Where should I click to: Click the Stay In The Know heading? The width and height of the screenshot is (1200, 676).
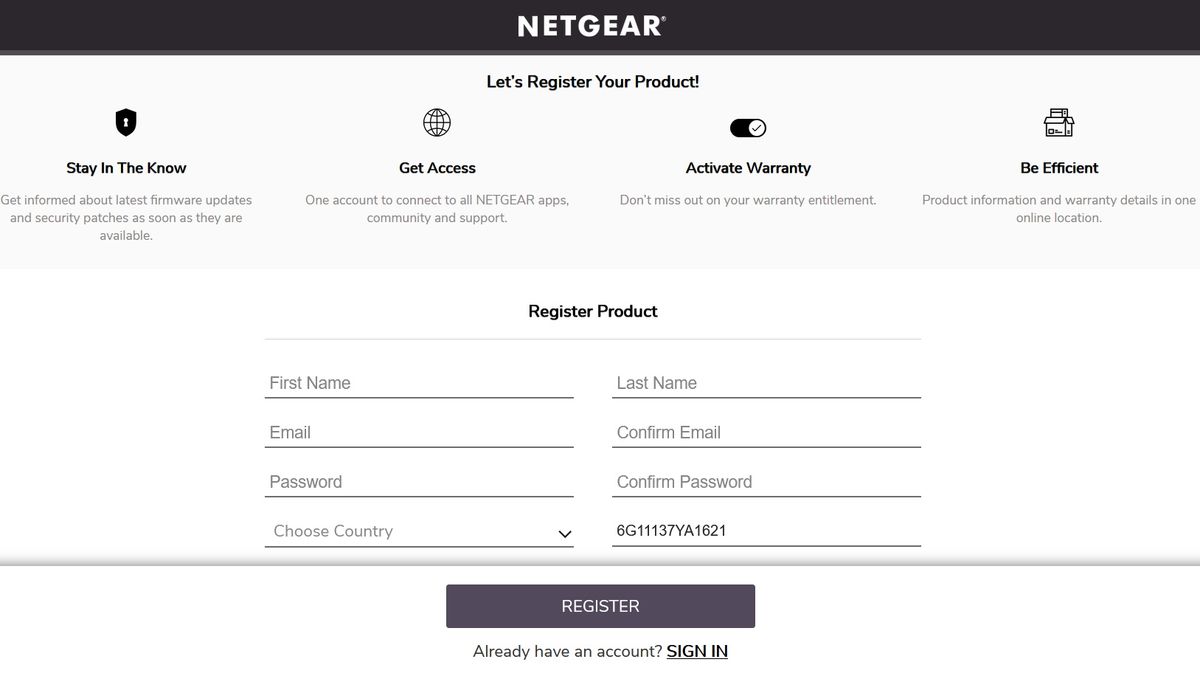pyautogui.click(x=125, y=168)
